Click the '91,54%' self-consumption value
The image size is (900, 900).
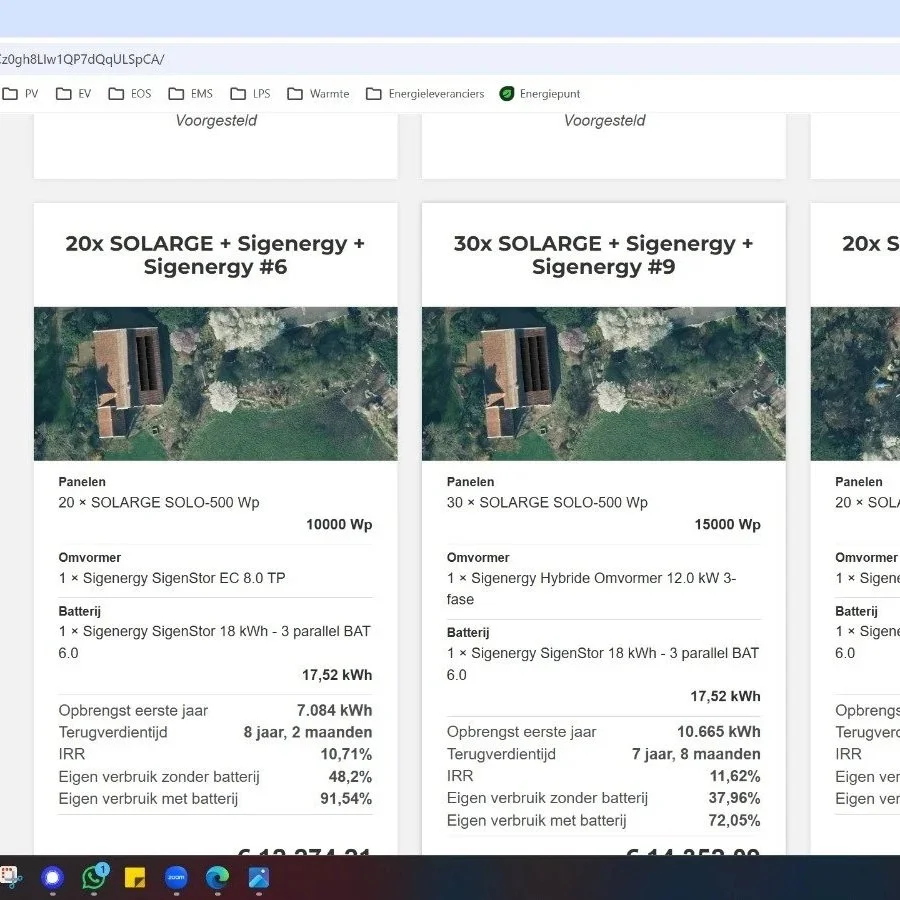346,798
